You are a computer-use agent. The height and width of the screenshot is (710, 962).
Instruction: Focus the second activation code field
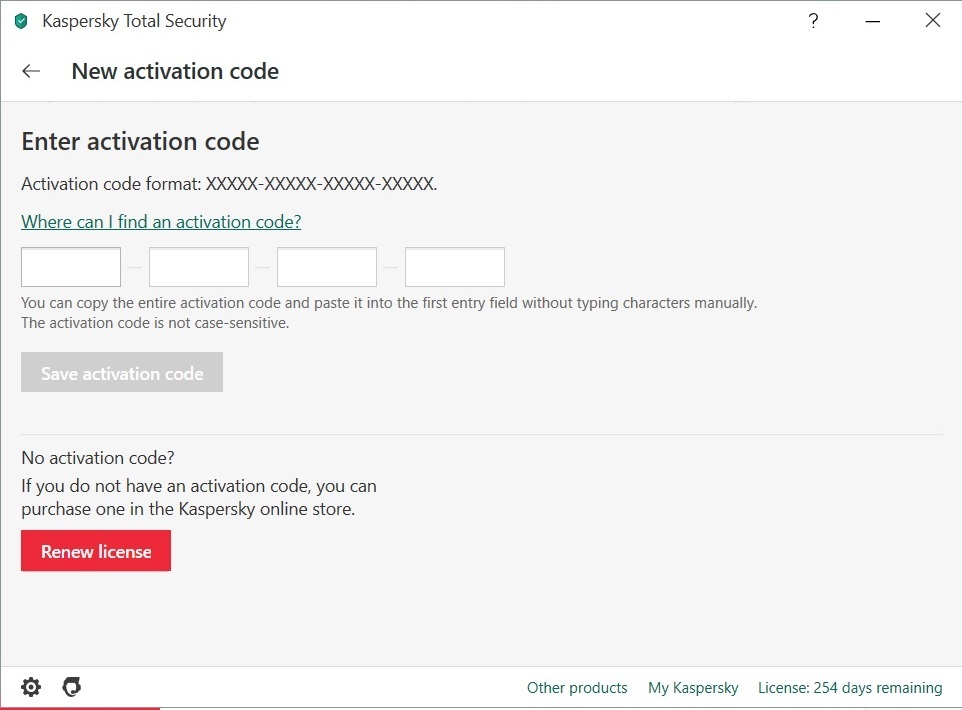pyautogui.click(x=199, y=267)
